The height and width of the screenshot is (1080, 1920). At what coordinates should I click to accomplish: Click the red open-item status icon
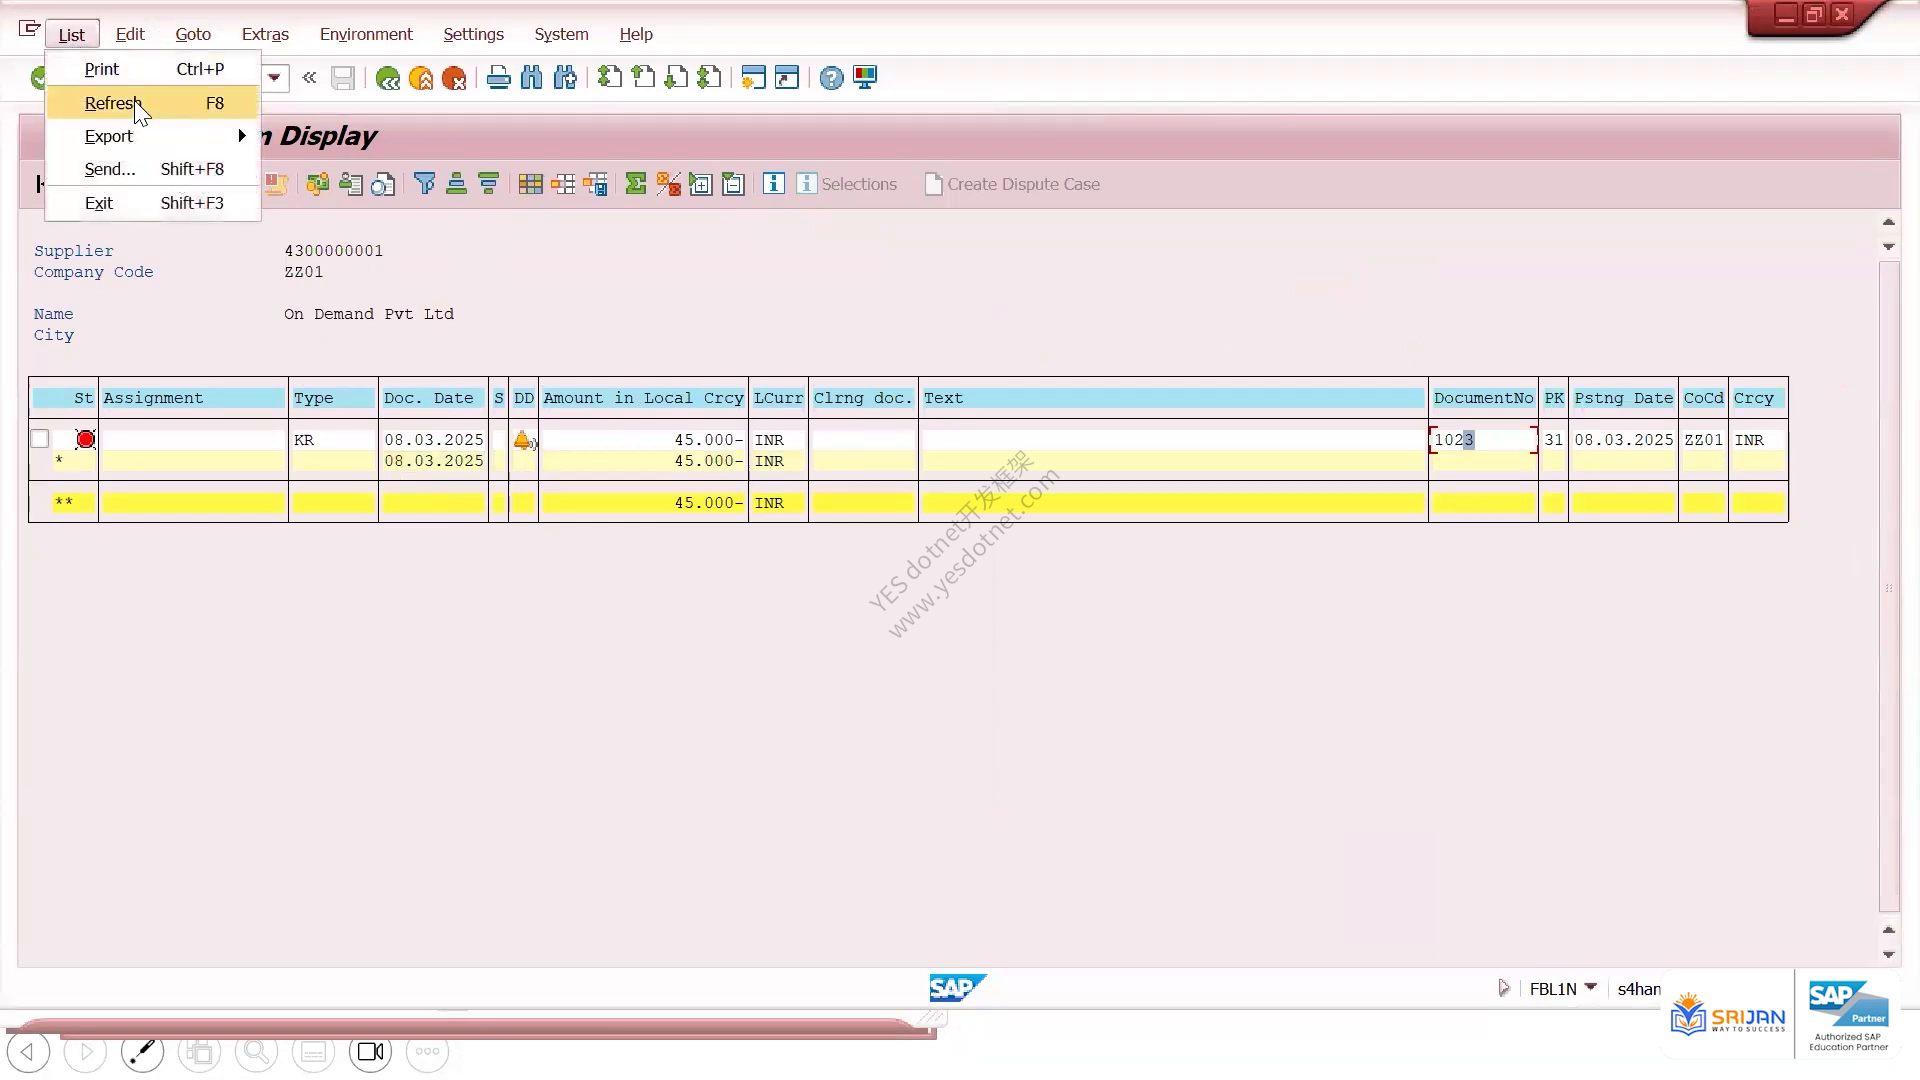point(86,439)
